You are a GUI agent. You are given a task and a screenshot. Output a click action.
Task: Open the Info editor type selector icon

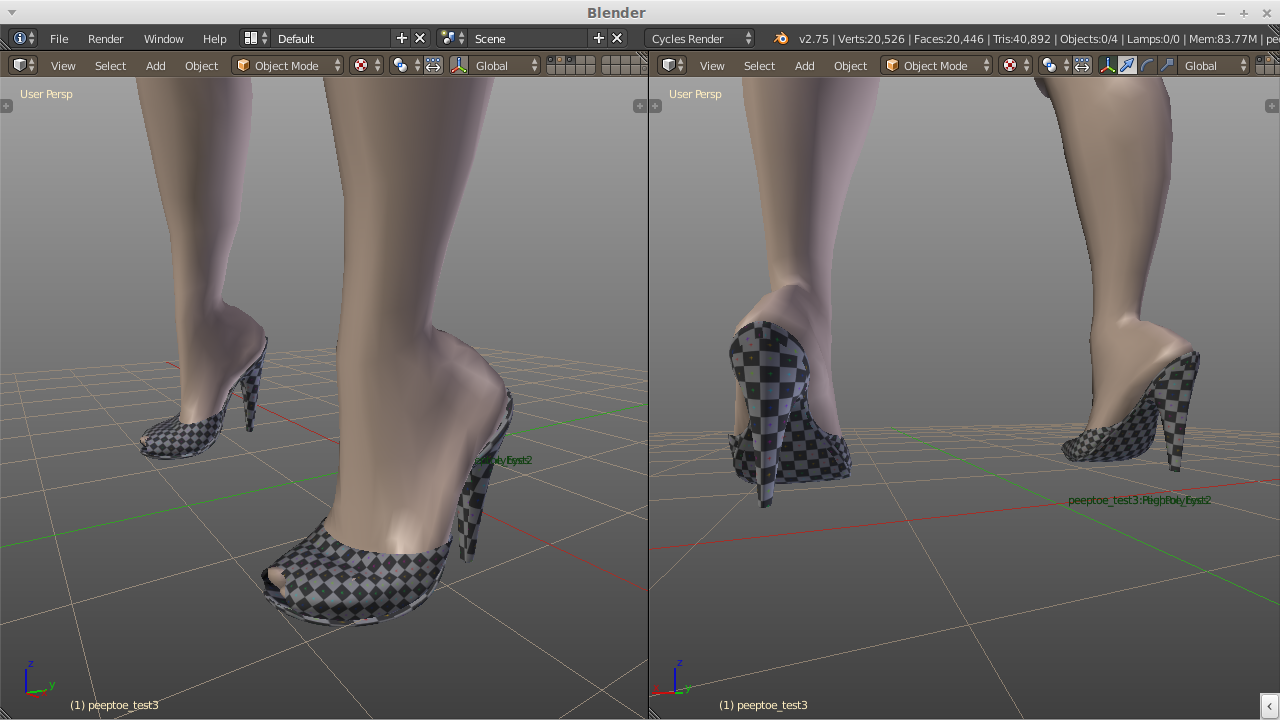tap(23, 38)
